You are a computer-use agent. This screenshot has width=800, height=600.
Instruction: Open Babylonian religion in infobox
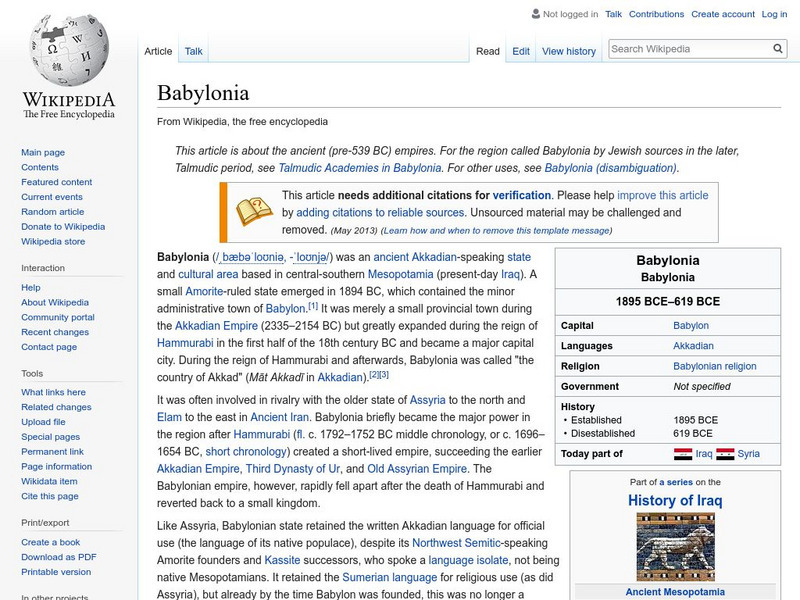[x=715, y=366]
